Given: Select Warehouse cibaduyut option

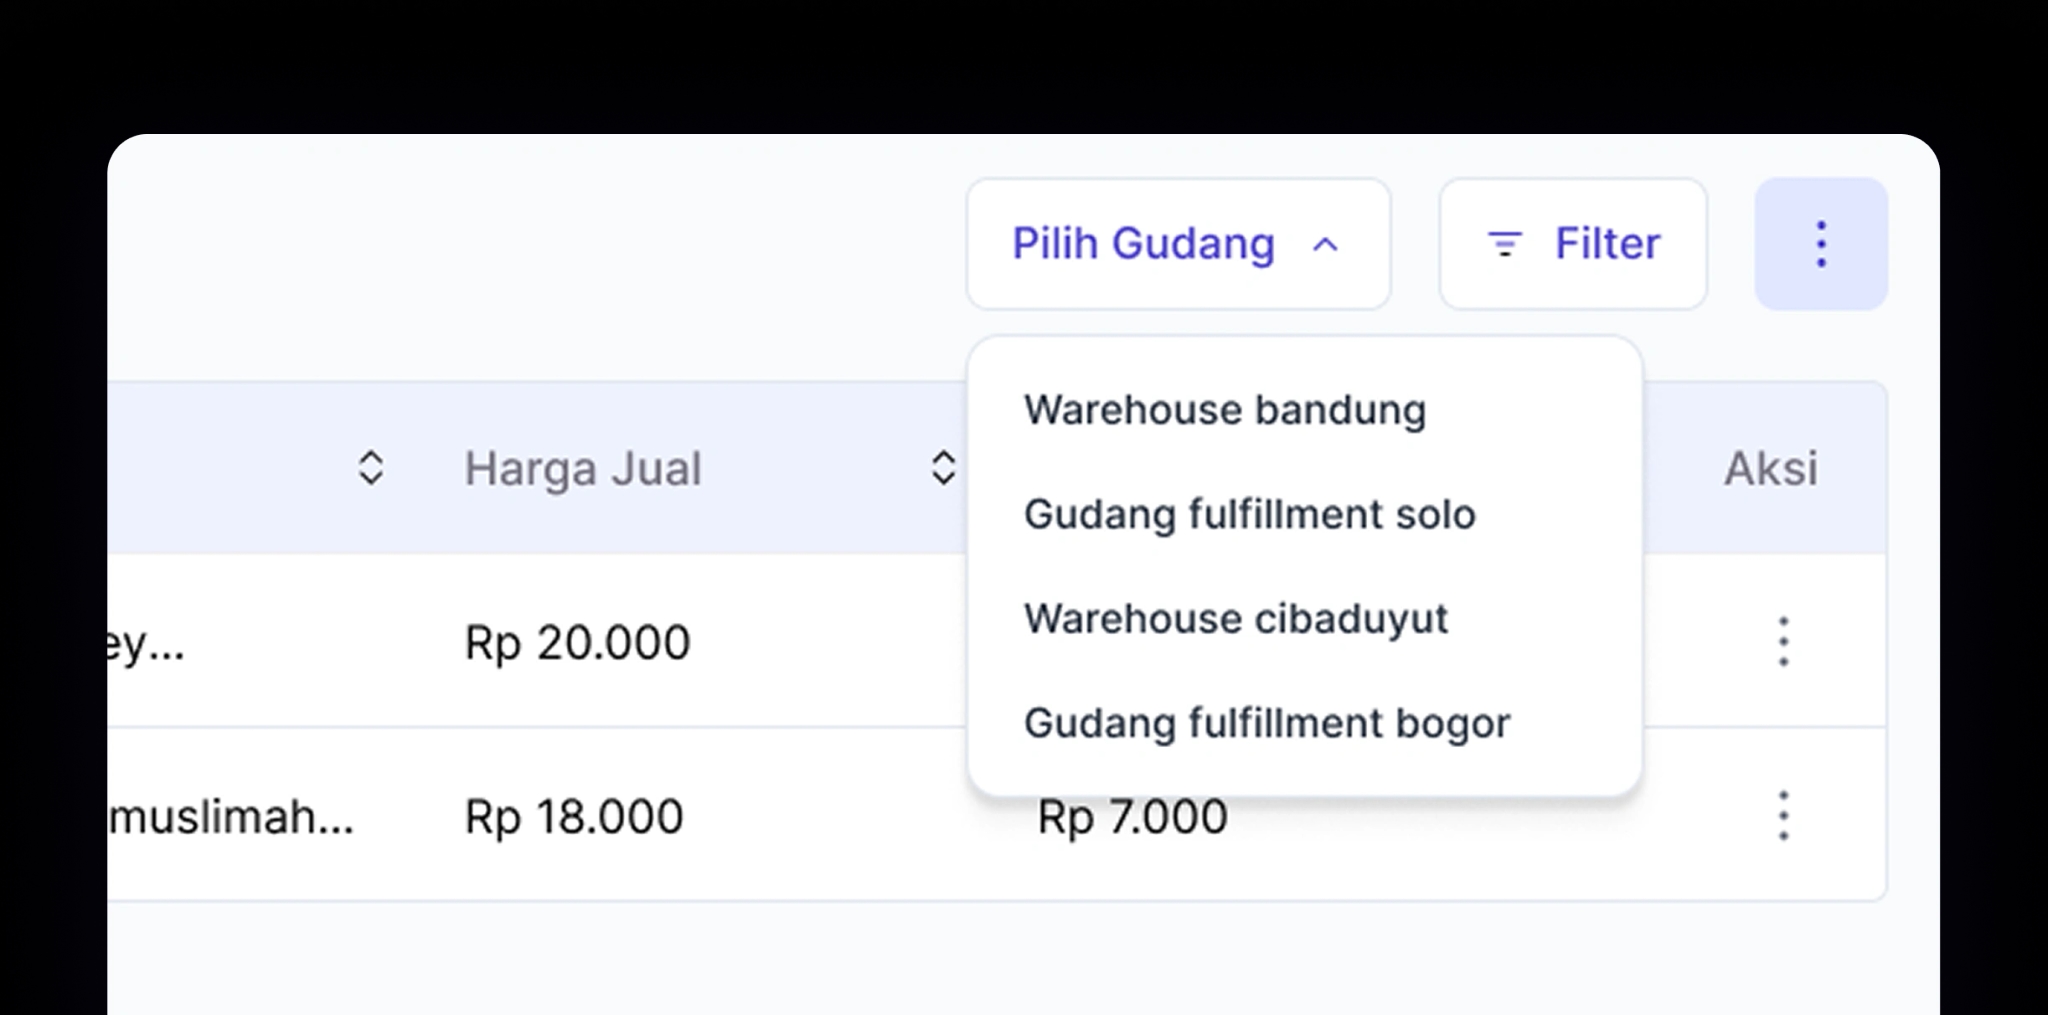Looking at the screenshot, I should pyautogui.click(x=1236, y=619).
